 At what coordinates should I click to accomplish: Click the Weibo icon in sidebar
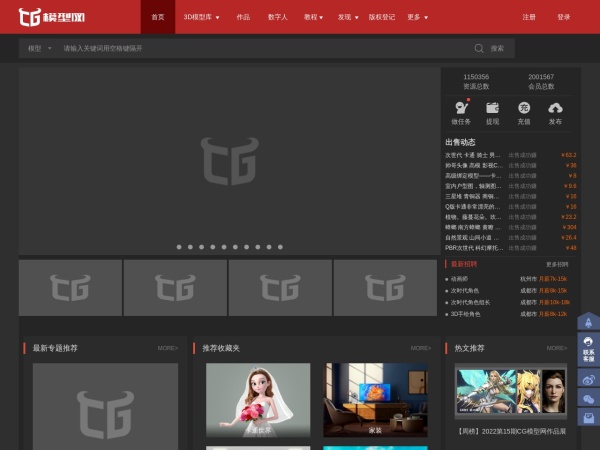[x=589, y=379]
